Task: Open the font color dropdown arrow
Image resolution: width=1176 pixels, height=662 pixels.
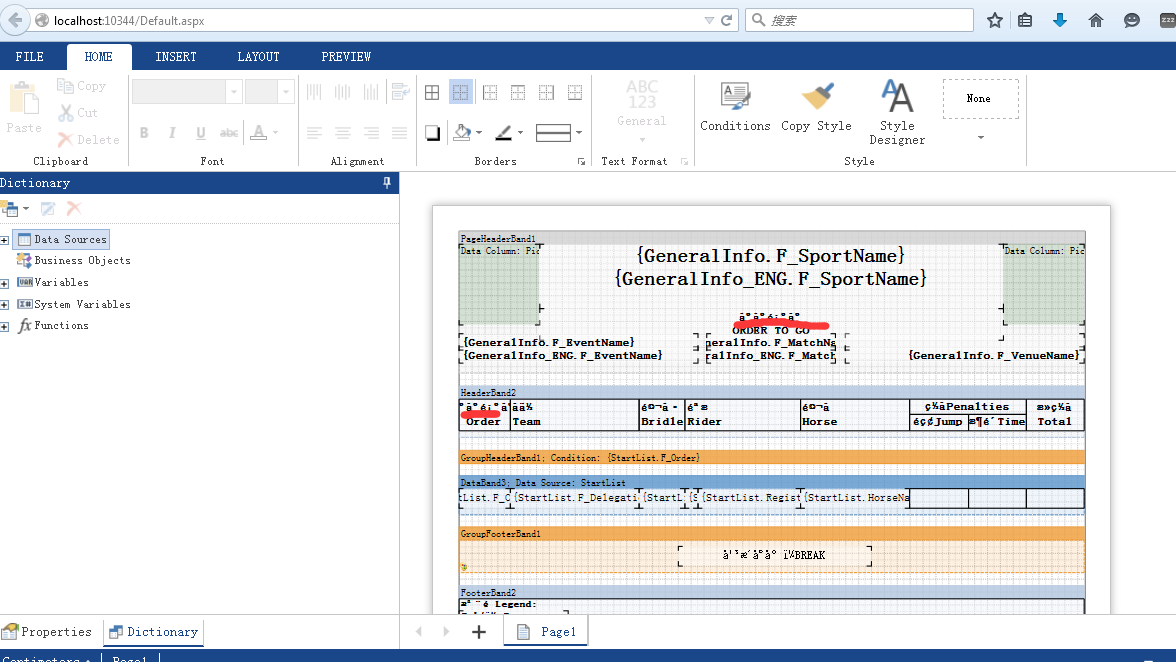Action: [276, 133]
